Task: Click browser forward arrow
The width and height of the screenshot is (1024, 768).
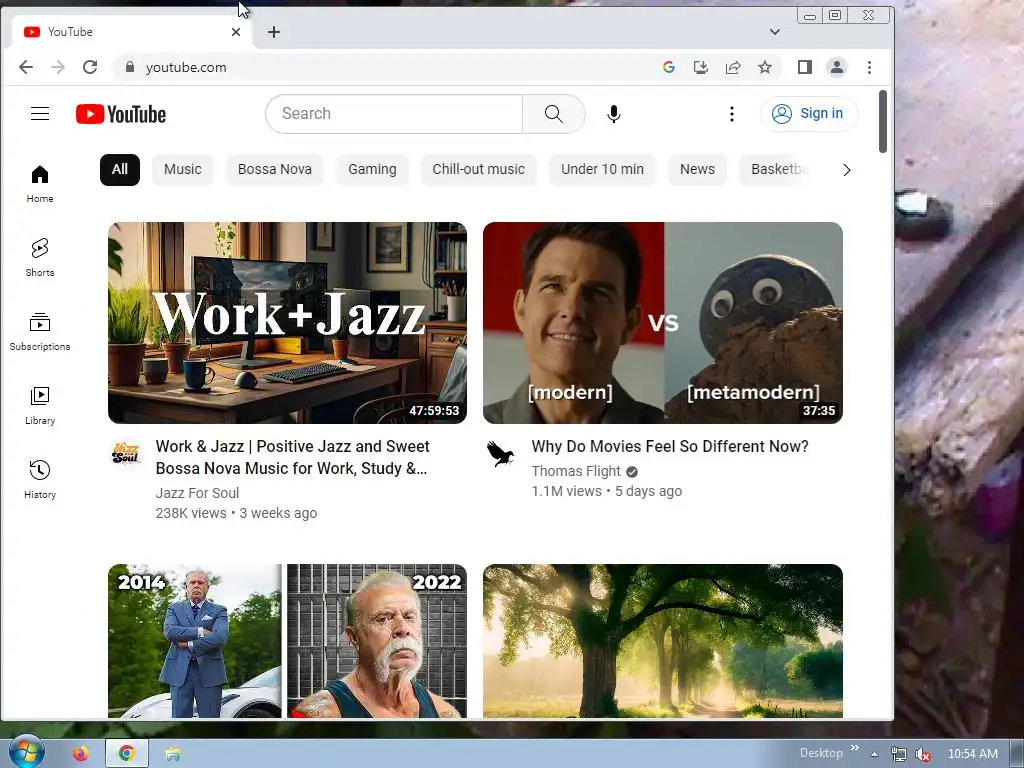Action: [x=58, y=67]
